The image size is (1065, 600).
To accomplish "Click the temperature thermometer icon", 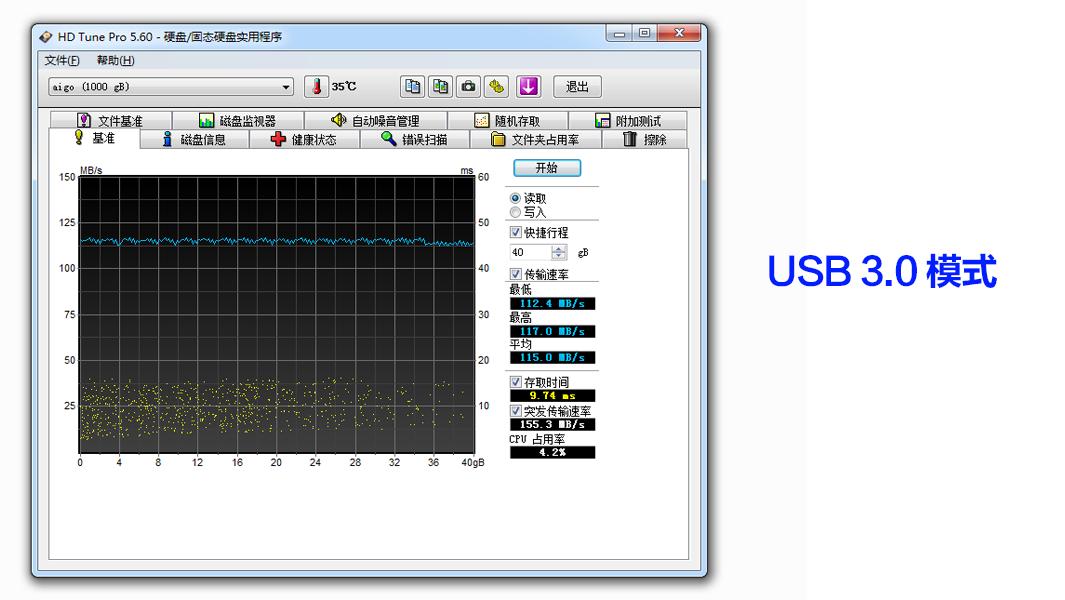I will pos(316,87).
